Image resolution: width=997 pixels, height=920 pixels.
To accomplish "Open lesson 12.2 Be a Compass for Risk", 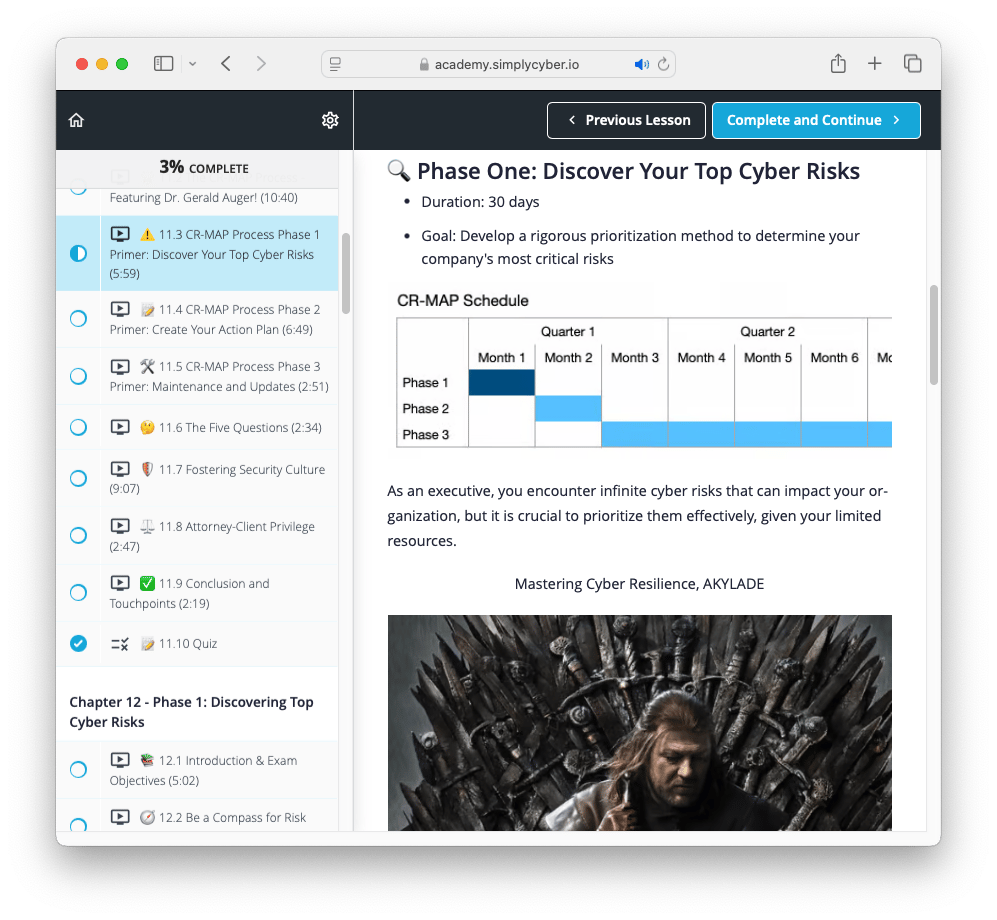I will 197,816.
